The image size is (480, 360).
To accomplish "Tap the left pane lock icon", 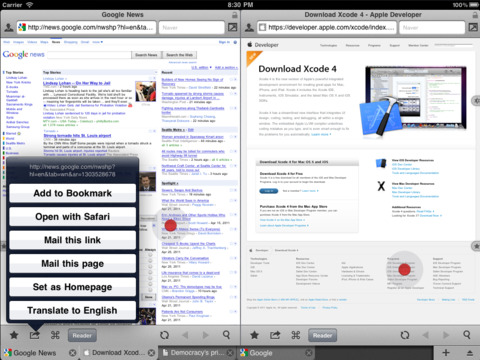I will pos(235,15).
